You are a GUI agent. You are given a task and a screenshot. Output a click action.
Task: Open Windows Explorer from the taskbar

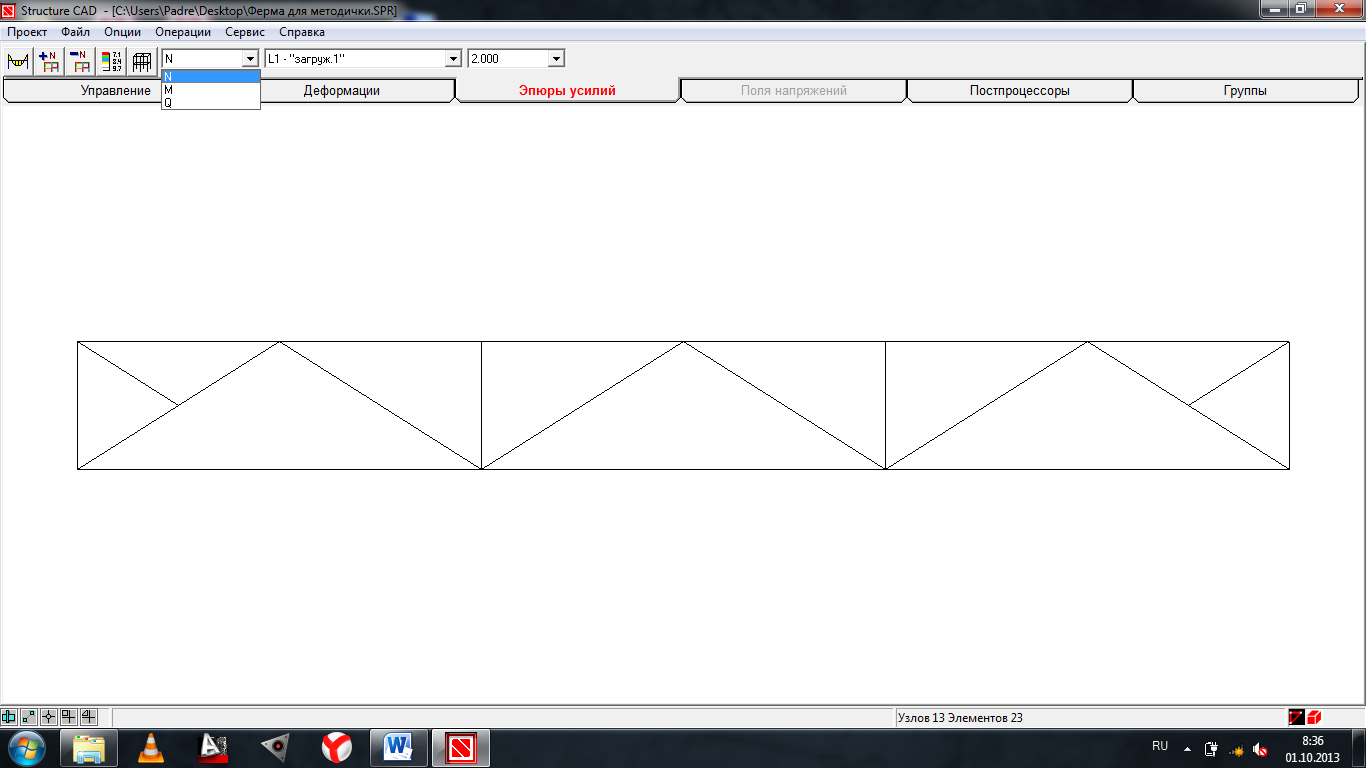click(89, 748)
